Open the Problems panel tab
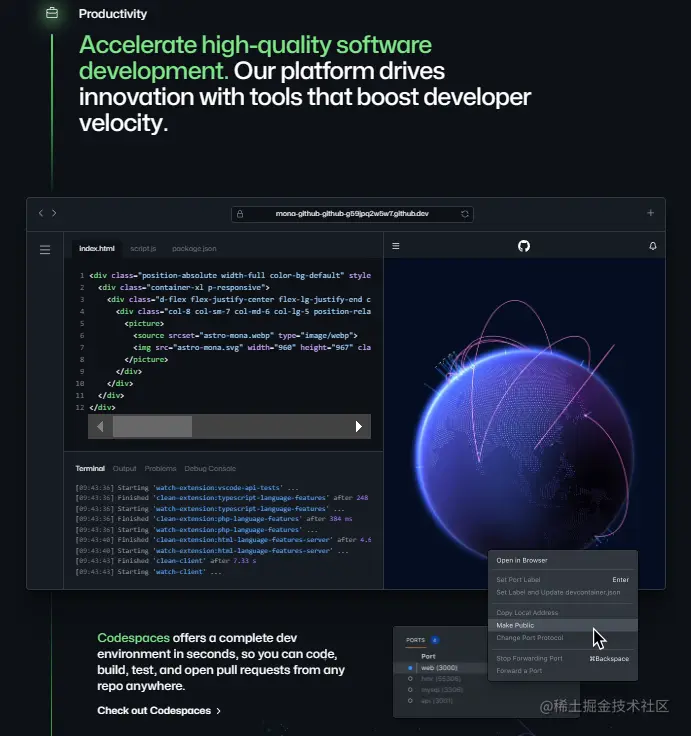 click(161, 468)
